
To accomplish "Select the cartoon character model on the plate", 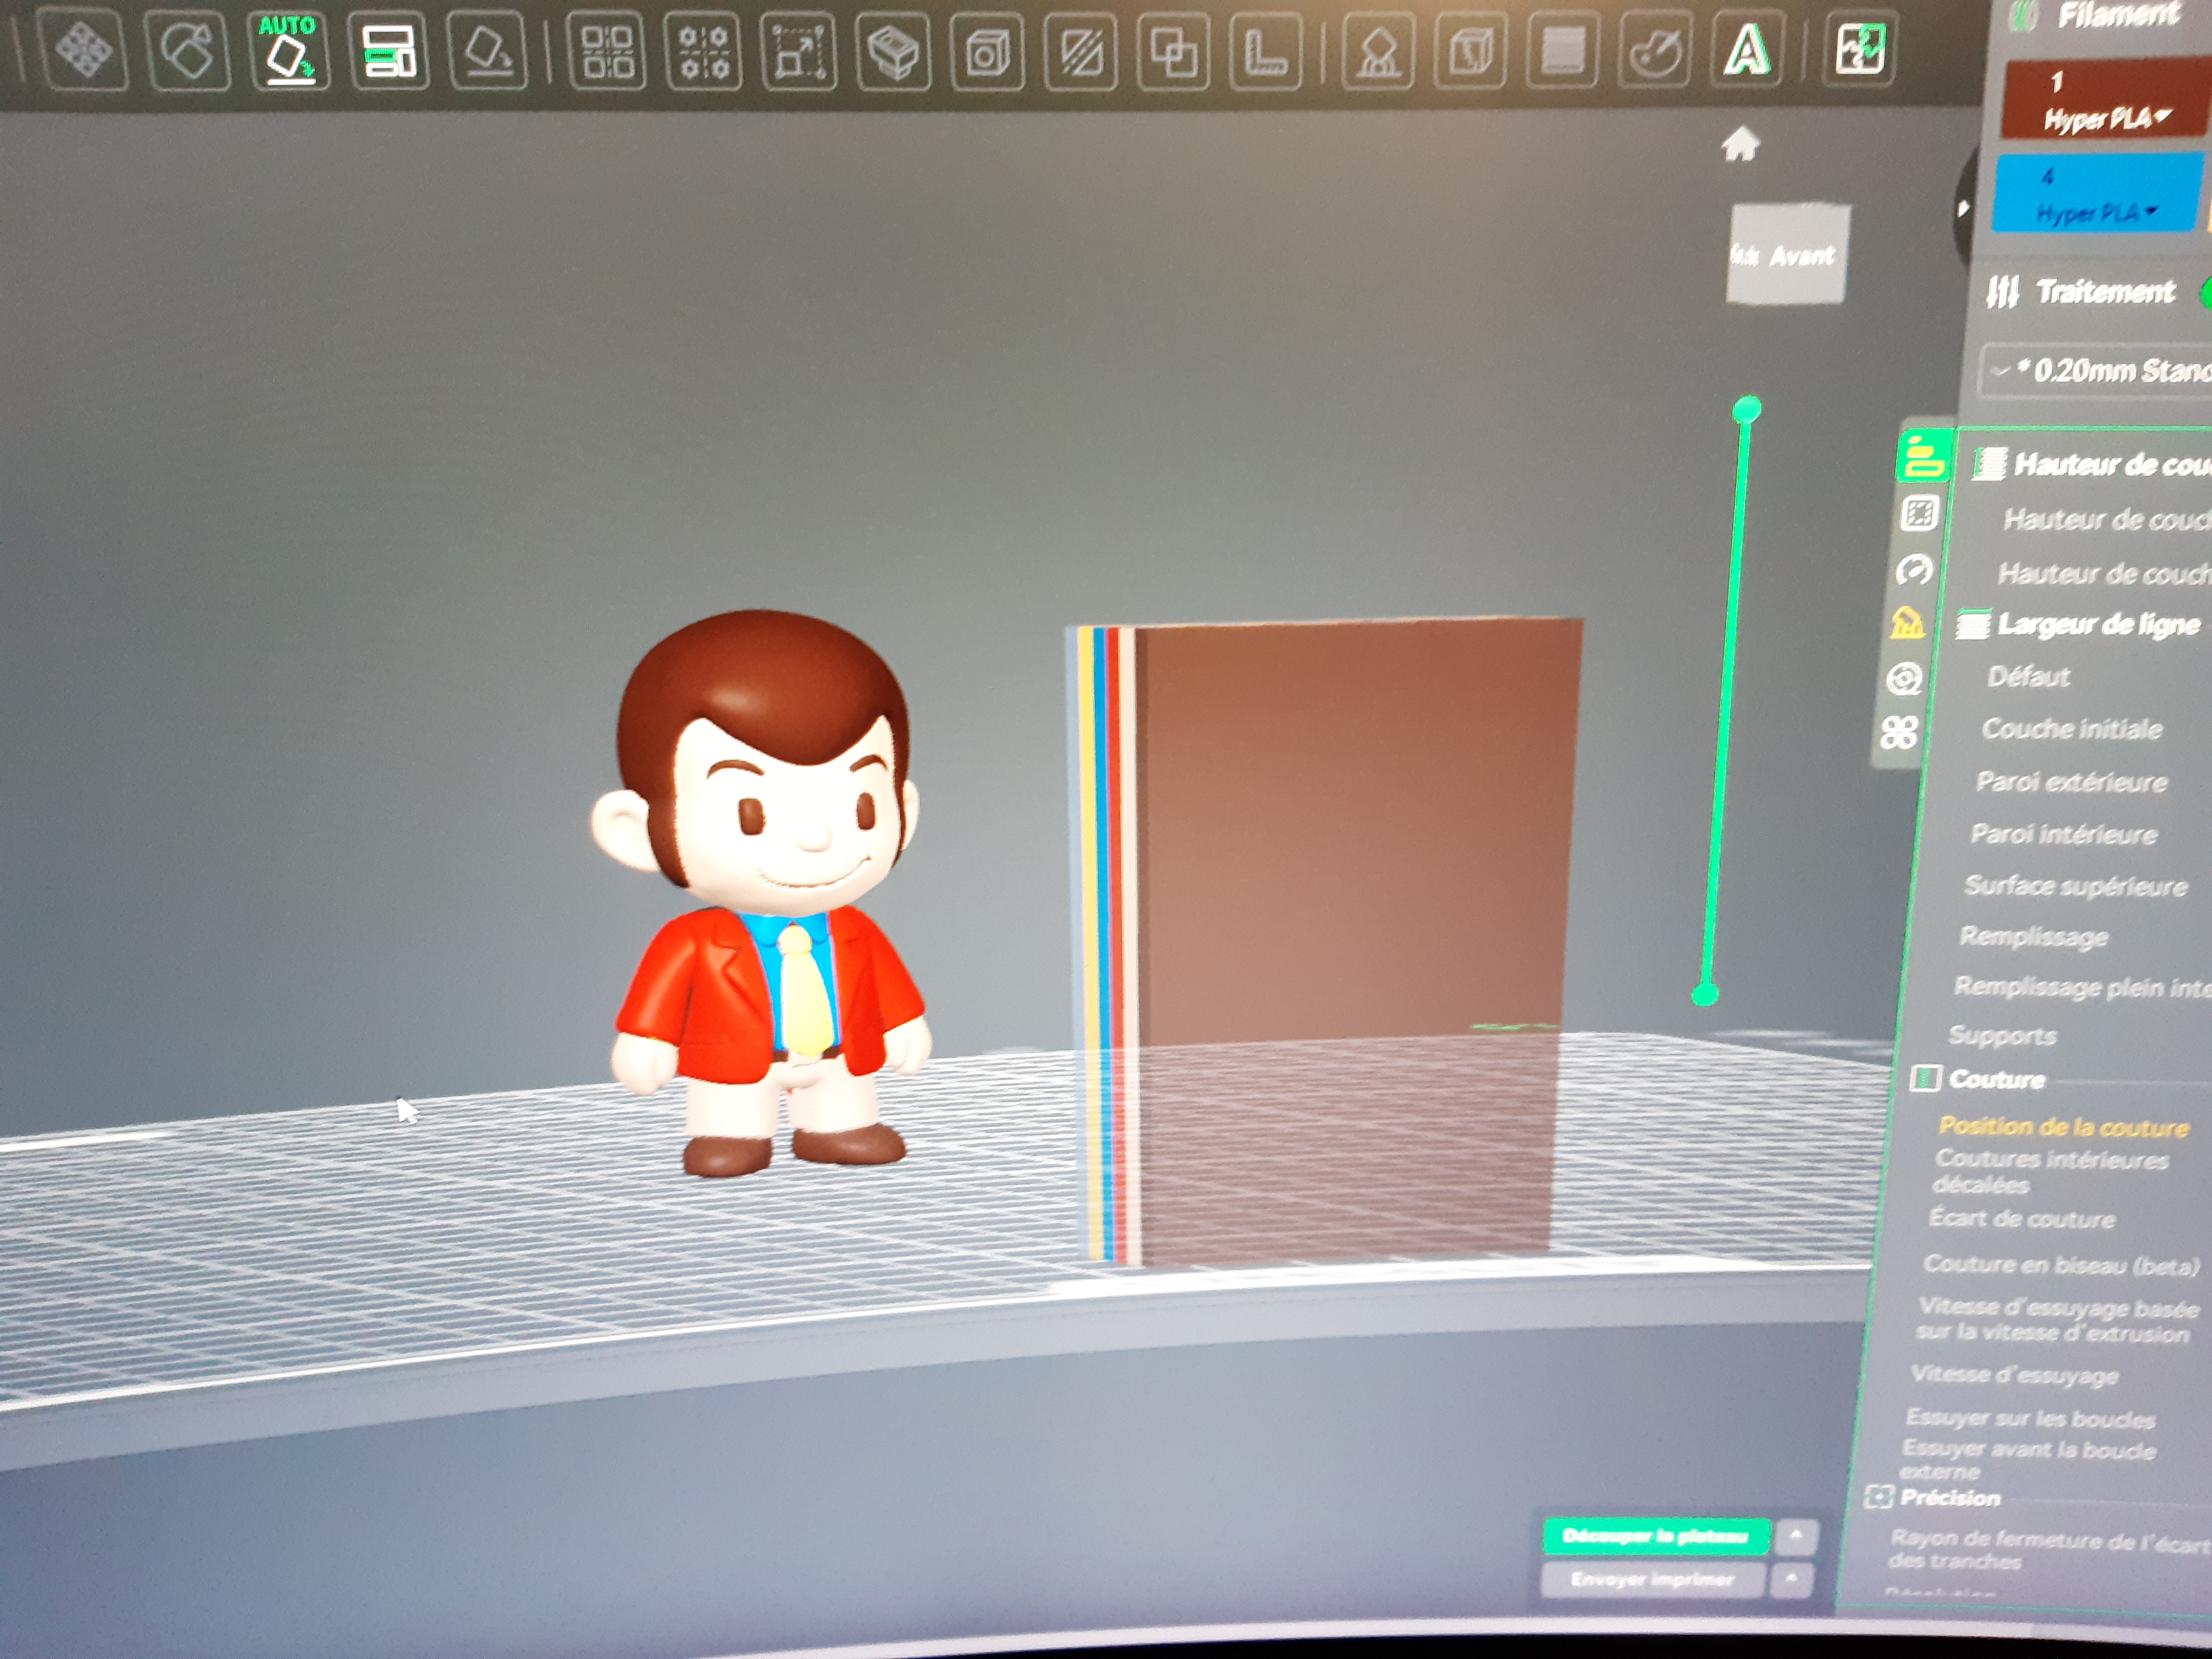I will point(765,890).
